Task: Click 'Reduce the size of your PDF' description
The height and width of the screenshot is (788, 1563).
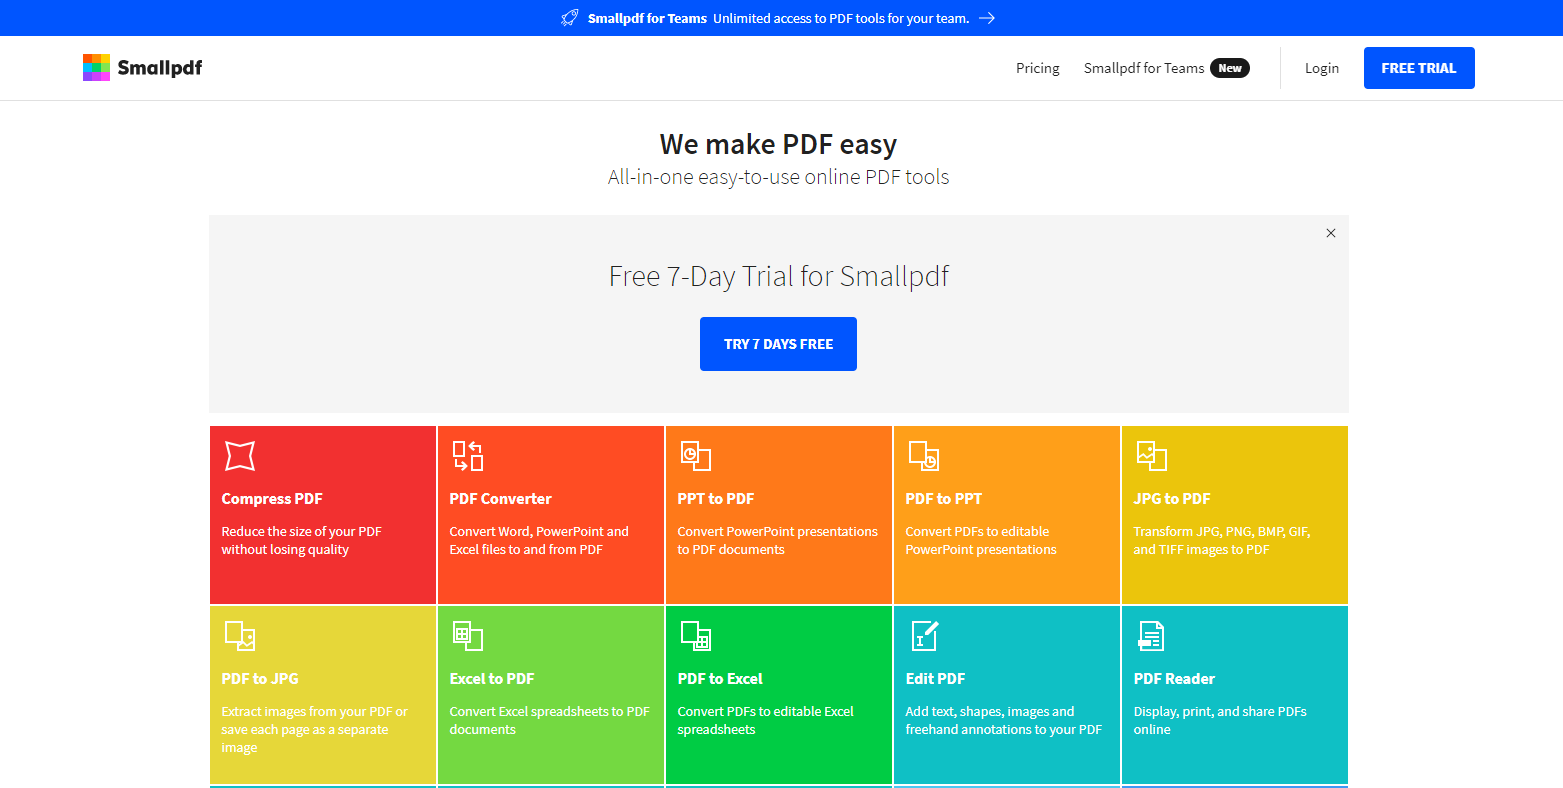Action: (301, 541)
